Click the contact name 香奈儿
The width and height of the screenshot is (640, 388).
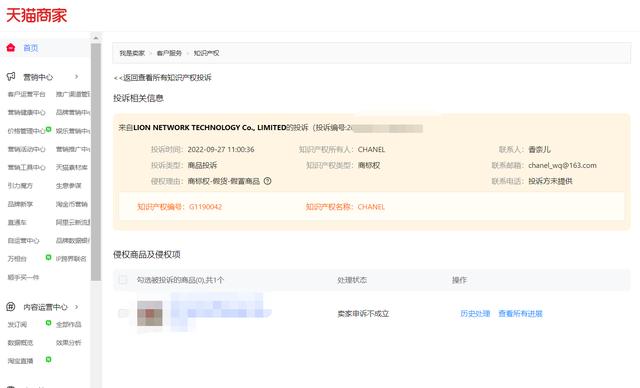tap(540, 149)
